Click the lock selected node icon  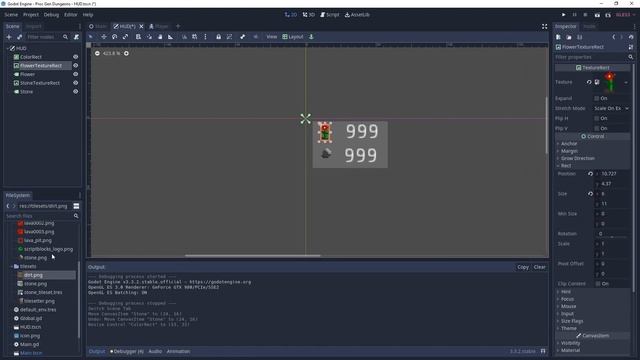pyautogui.click(x=218, y=37)
